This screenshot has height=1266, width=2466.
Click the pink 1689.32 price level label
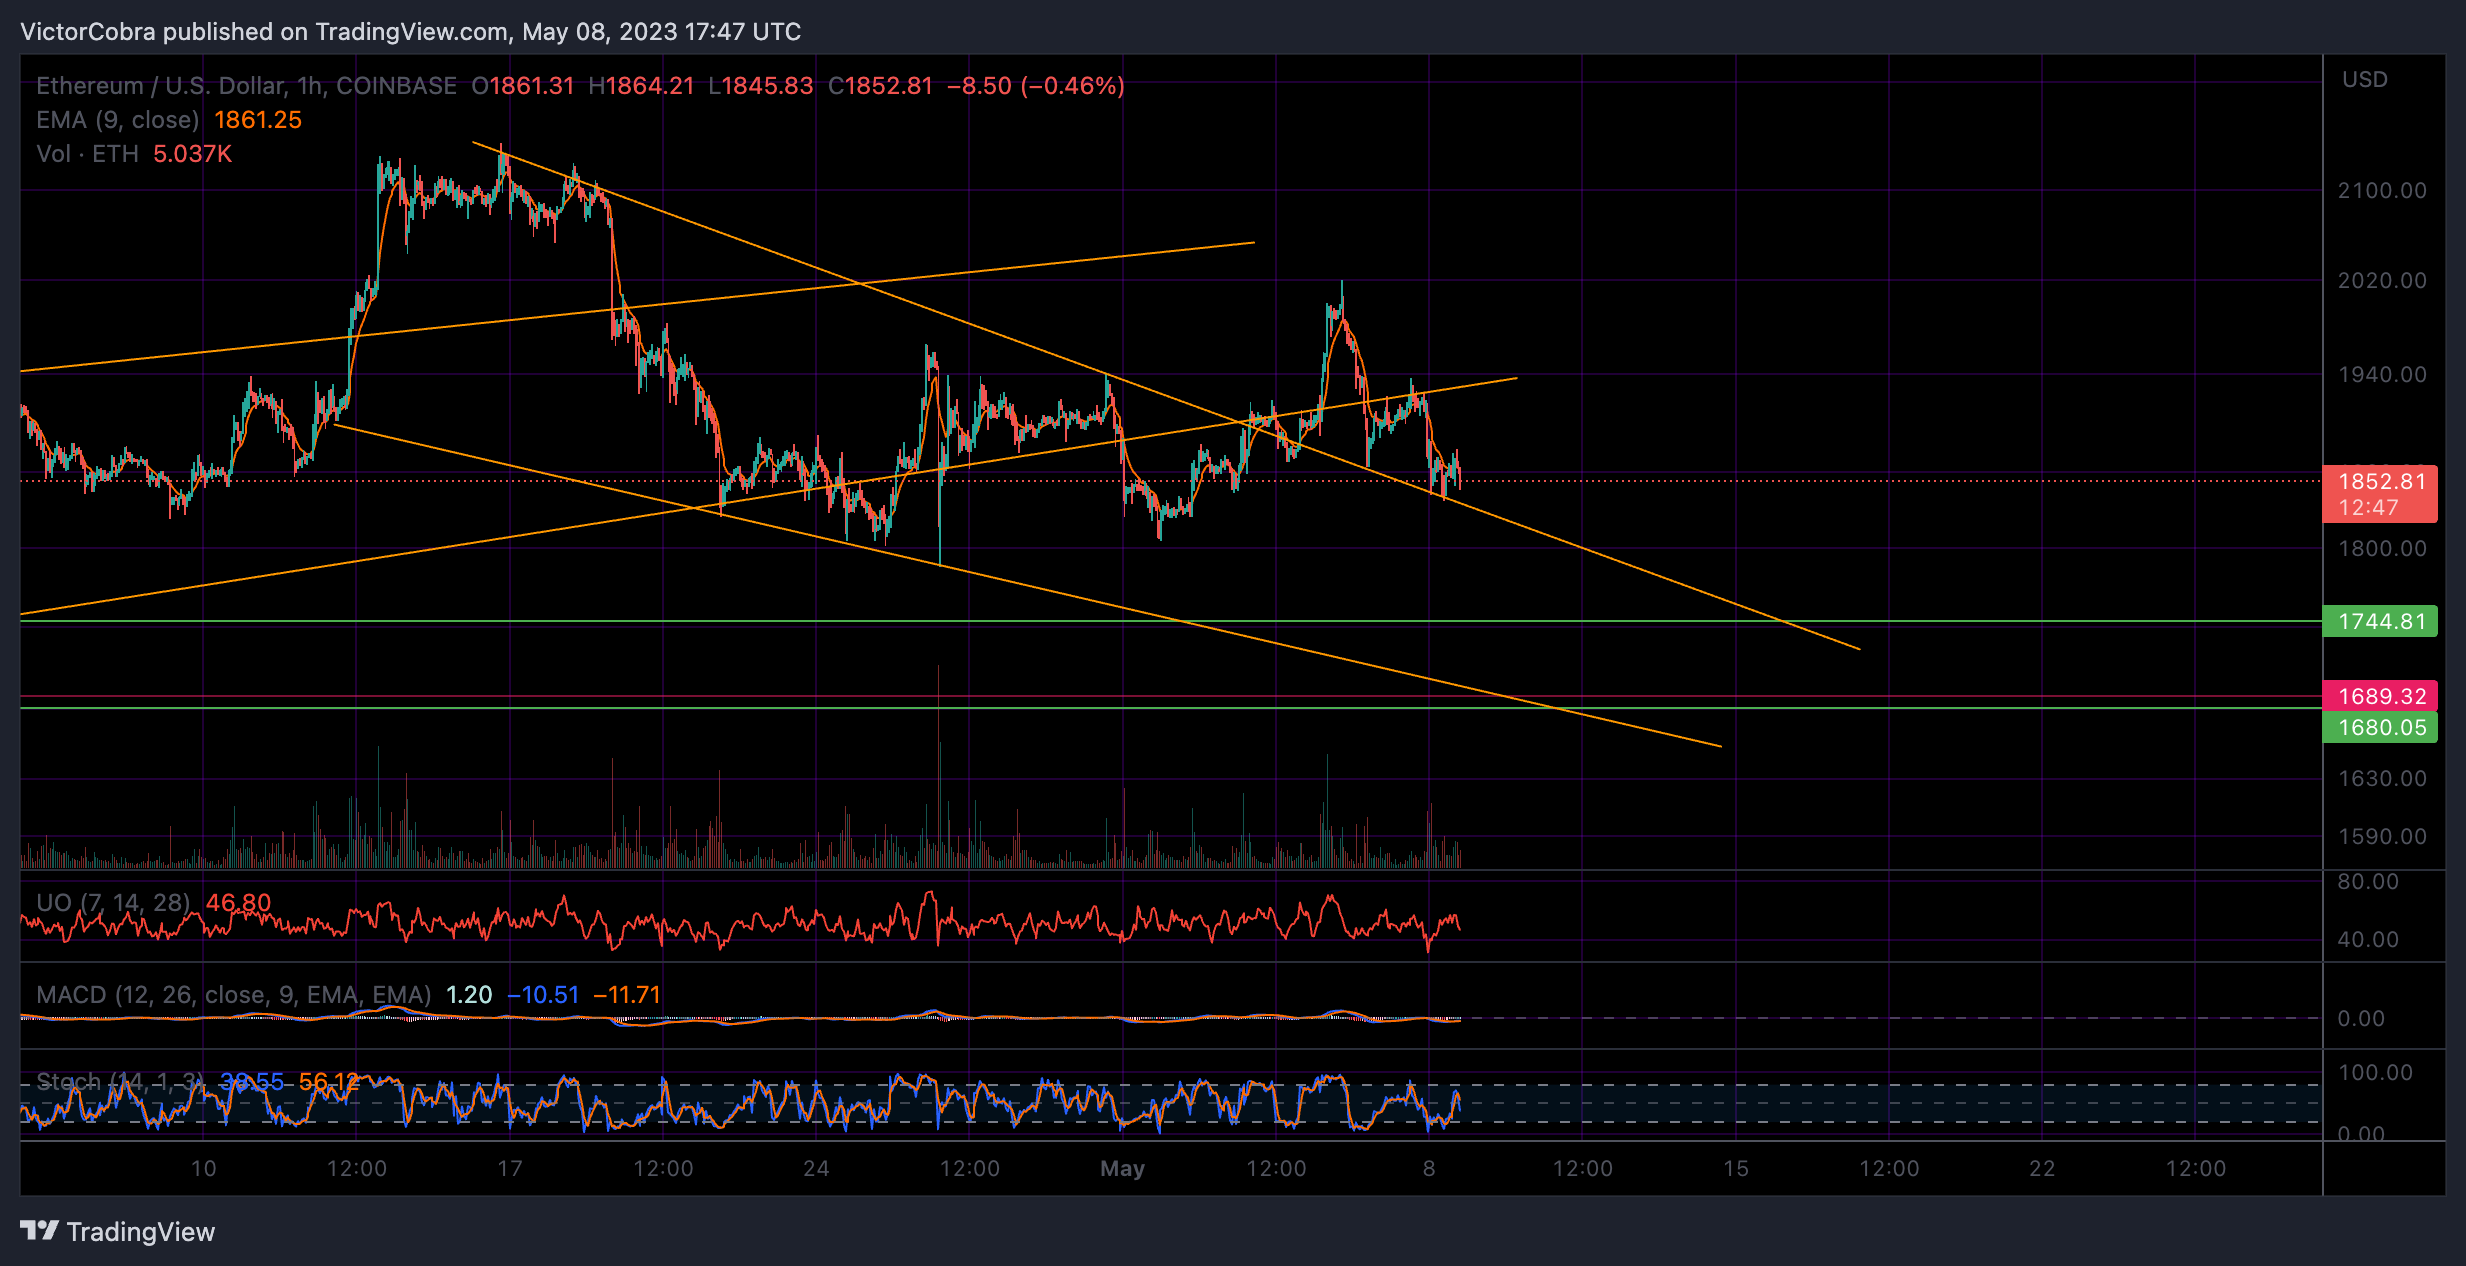point(2380,696)
